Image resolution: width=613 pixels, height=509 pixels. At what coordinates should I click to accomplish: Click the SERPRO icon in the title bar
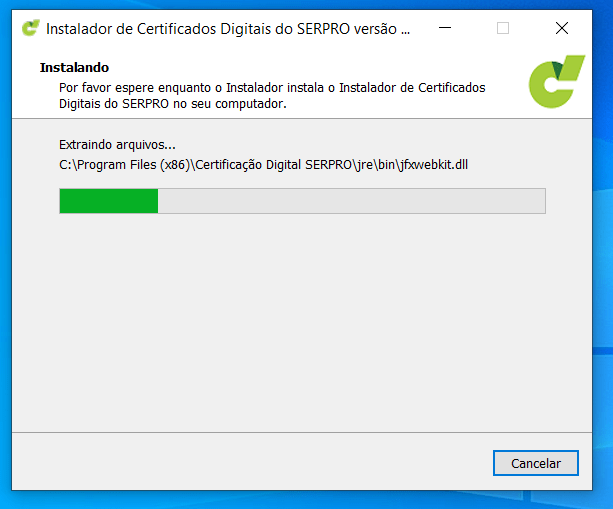31,28
